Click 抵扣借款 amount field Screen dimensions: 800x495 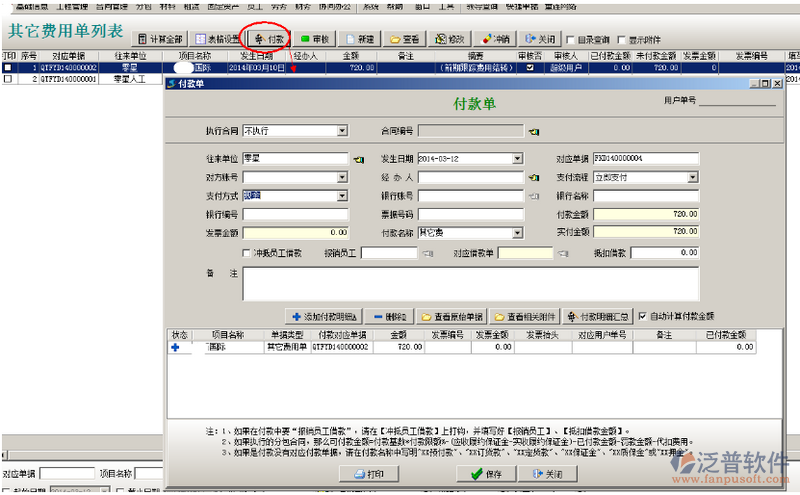[664, 253]
